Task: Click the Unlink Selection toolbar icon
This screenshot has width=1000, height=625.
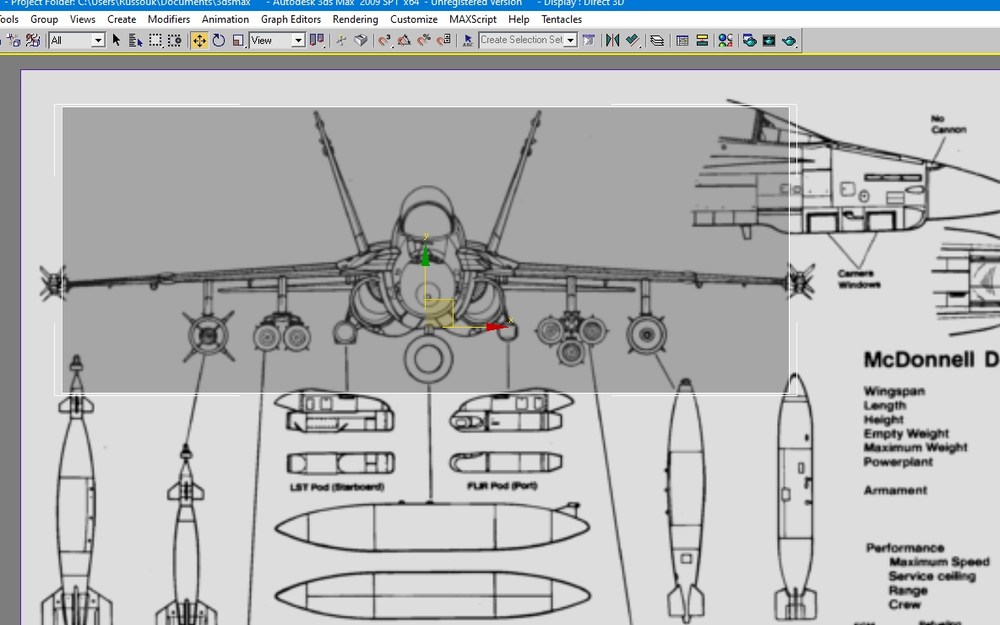Action: (13, 40)
